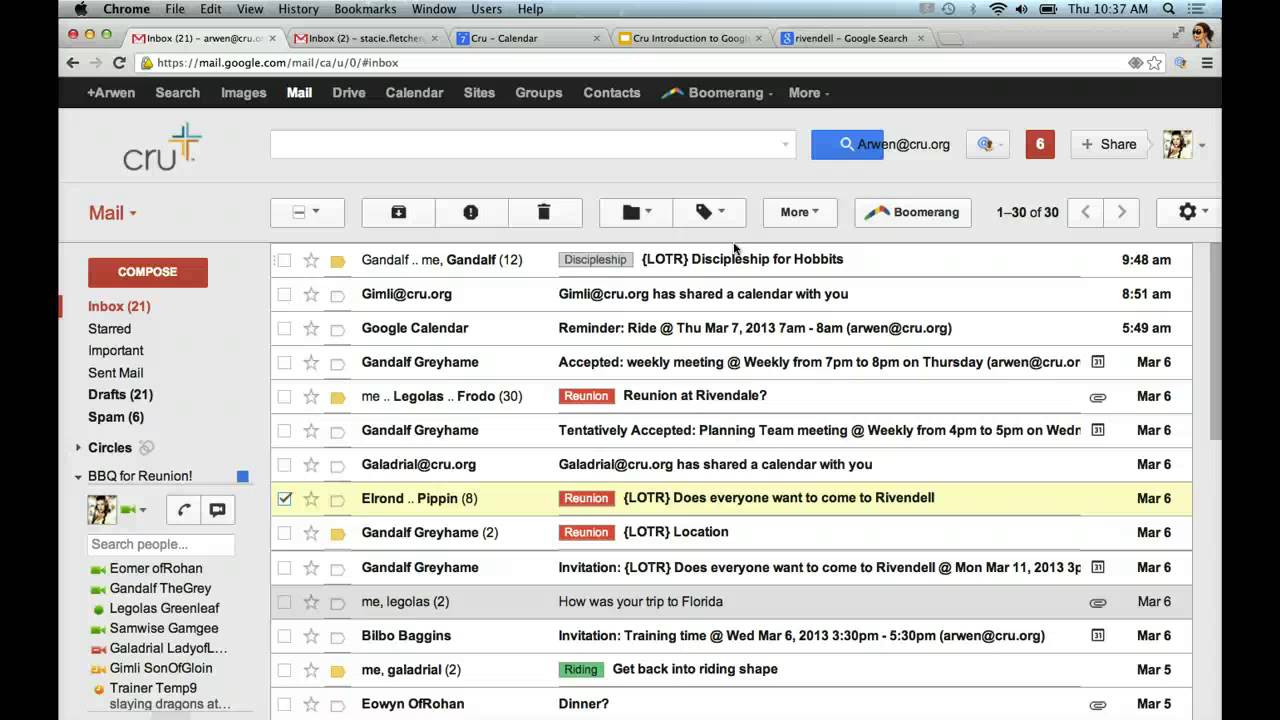Open the Drive item in top bar
The height and width of the screenshot is (720, 1280).
tap(349, 93)
